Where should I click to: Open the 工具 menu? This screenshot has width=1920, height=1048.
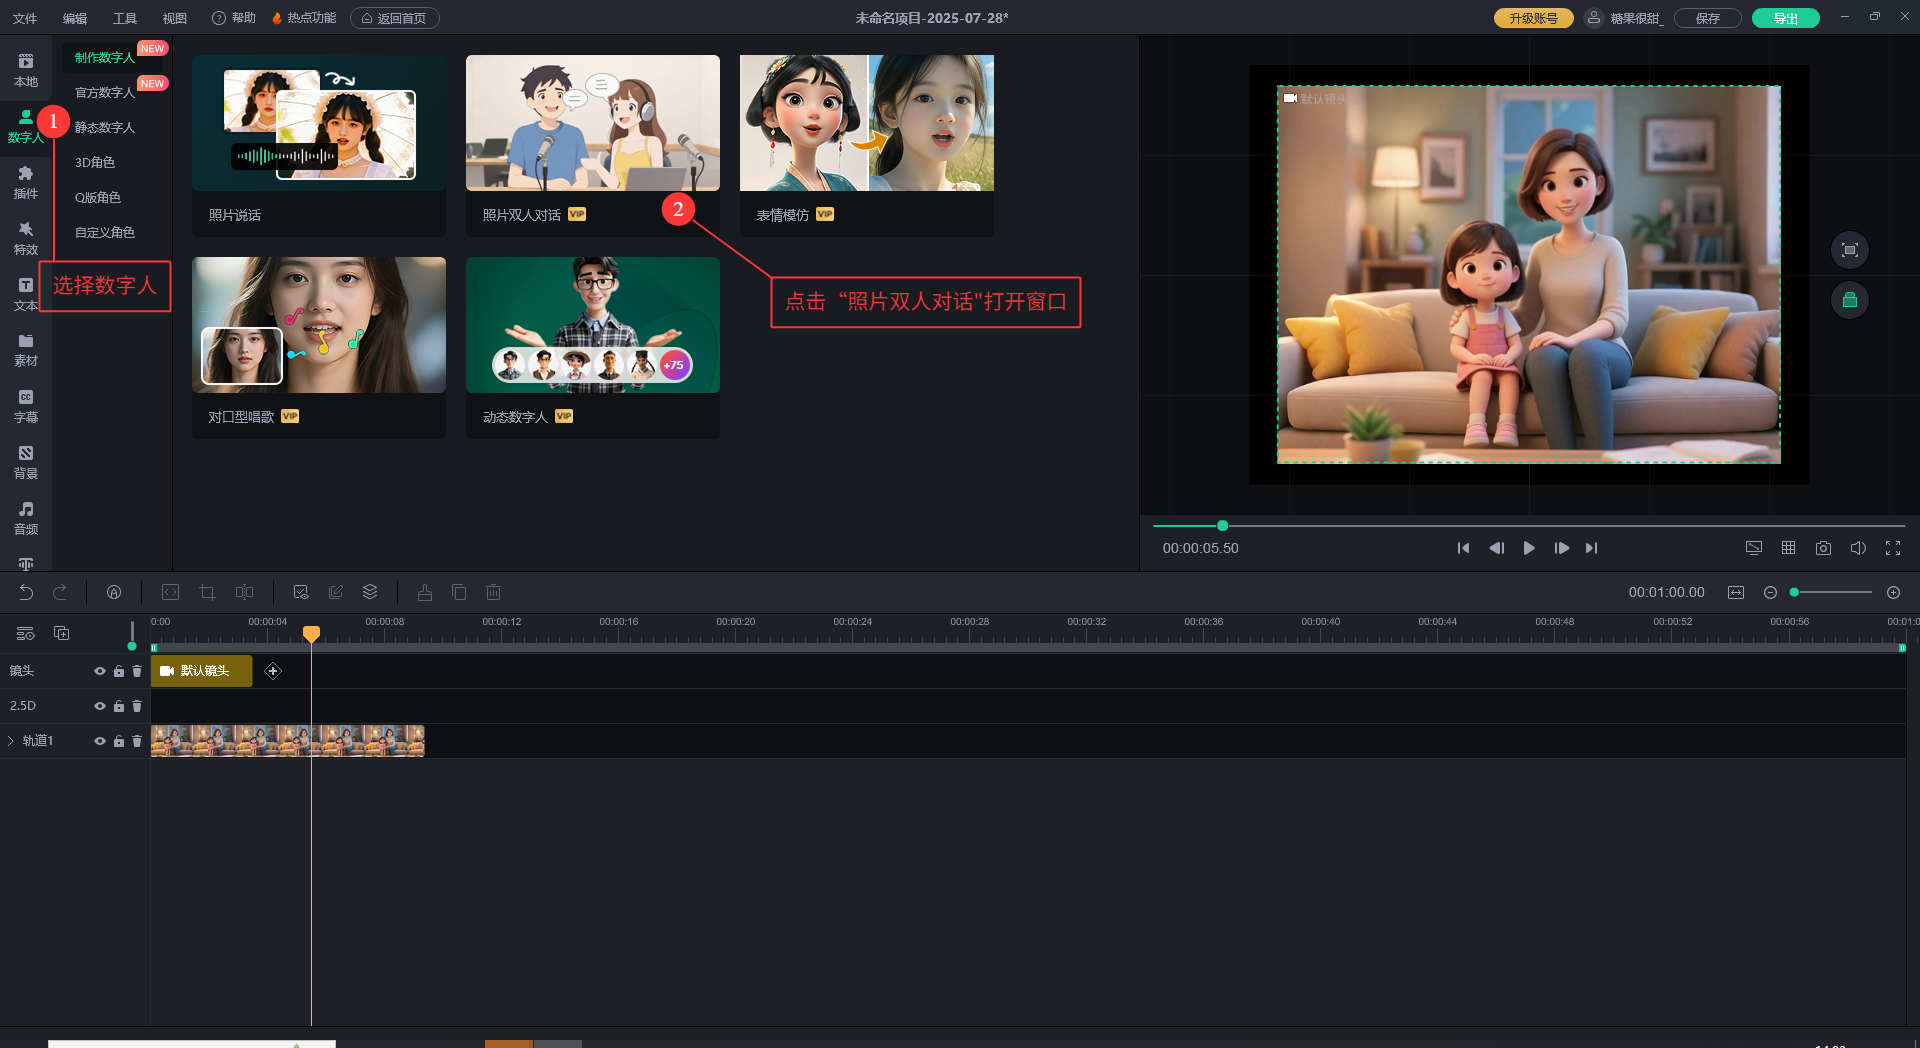tap(125, 18)
